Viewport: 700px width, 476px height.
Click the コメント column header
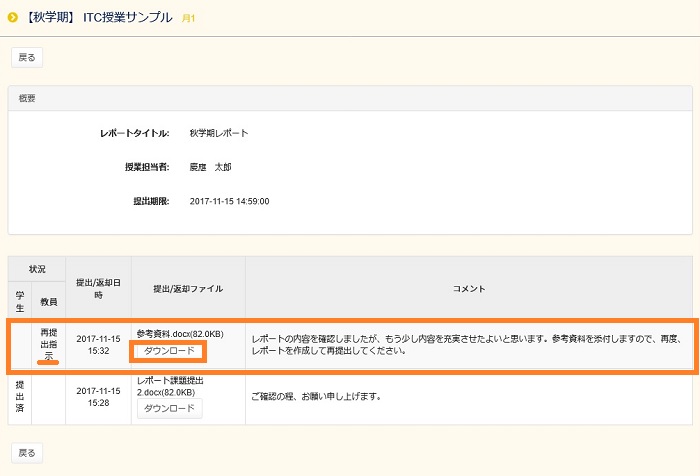[468, 289]
